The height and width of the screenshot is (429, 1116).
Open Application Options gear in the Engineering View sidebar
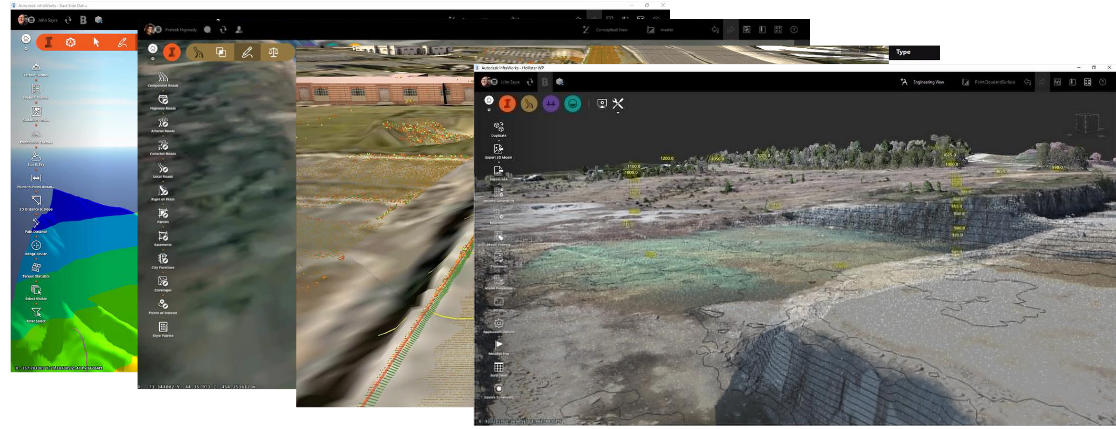coord(499,324)
